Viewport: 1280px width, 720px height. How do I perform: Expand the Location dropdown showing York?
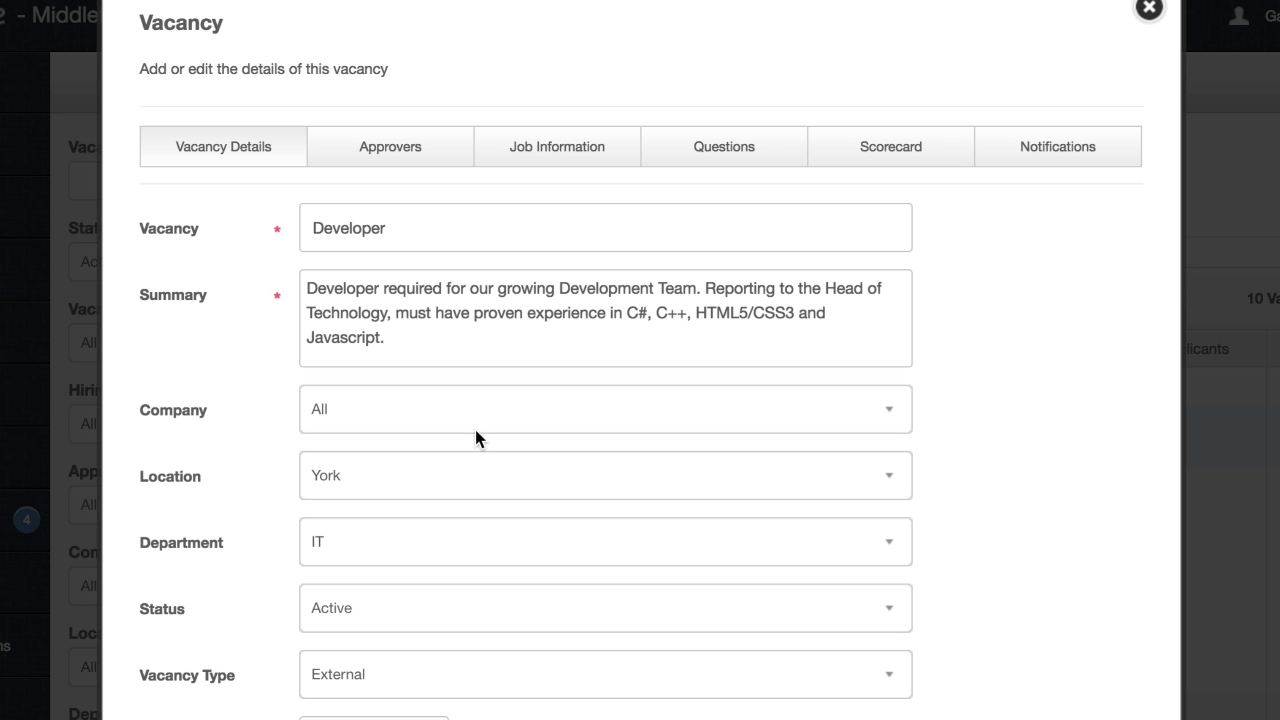pos(606,475)
